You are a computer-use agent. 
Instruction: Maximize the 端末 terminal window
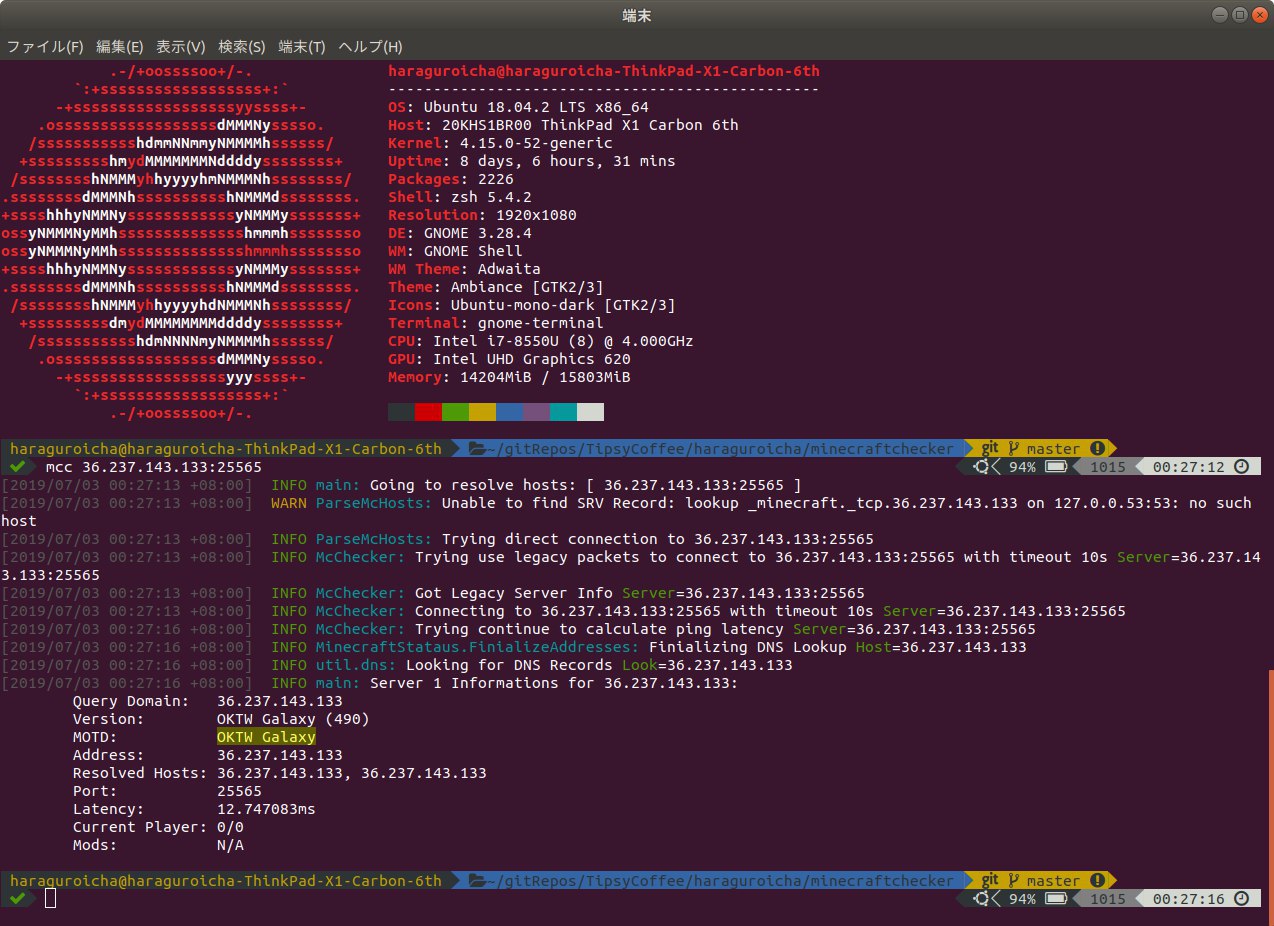point(1239,14)
